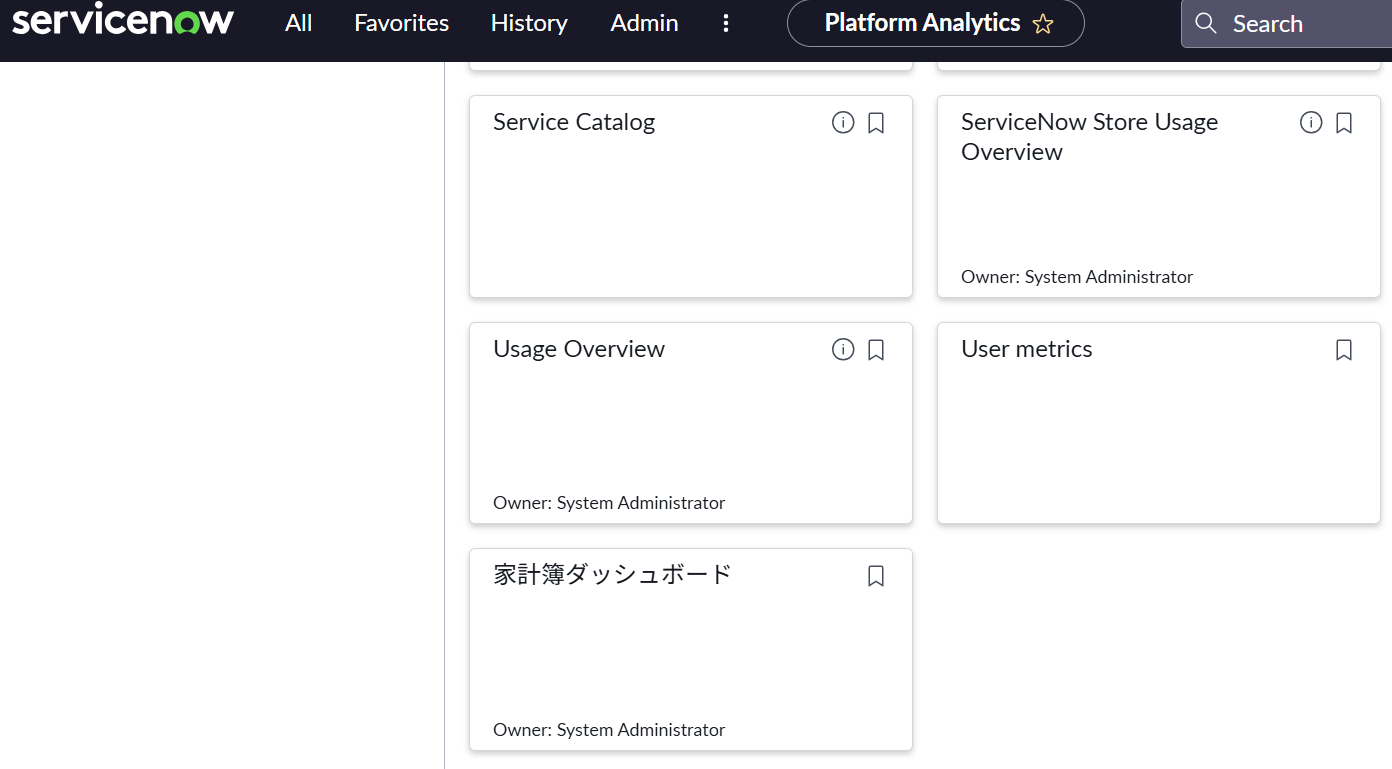This screenshot has width=1392, height=769.
Task: Bookmark the ServiceNow Store Usage Overview card
Action: (x=1344, y=123)
